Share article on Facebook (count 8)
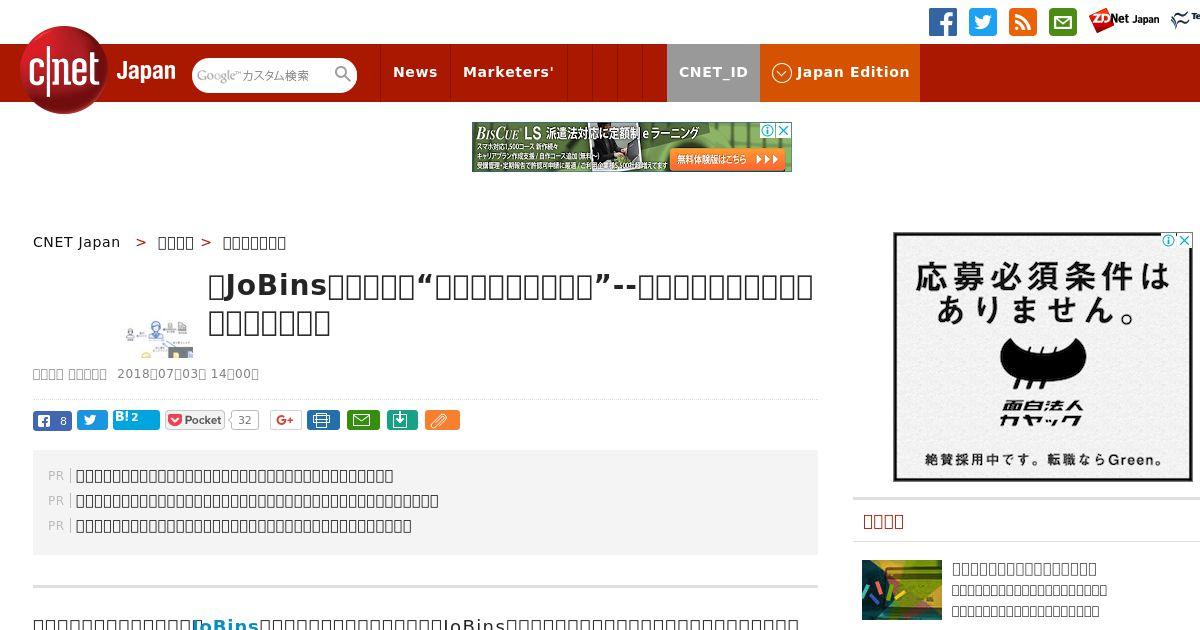This screenshot has height=630, width=1200. 52,420
